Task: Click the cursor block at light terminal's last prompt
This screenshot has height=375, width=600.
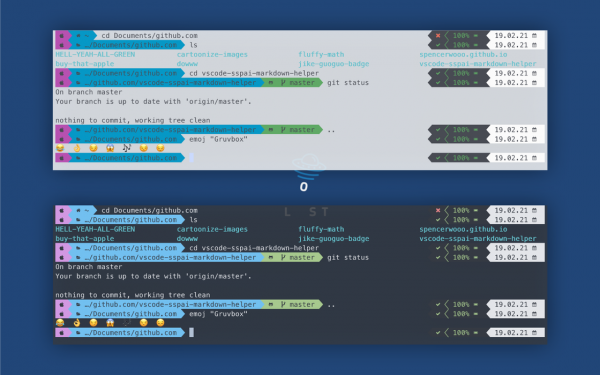Action: pyautogui.click(x=191, y=158)
